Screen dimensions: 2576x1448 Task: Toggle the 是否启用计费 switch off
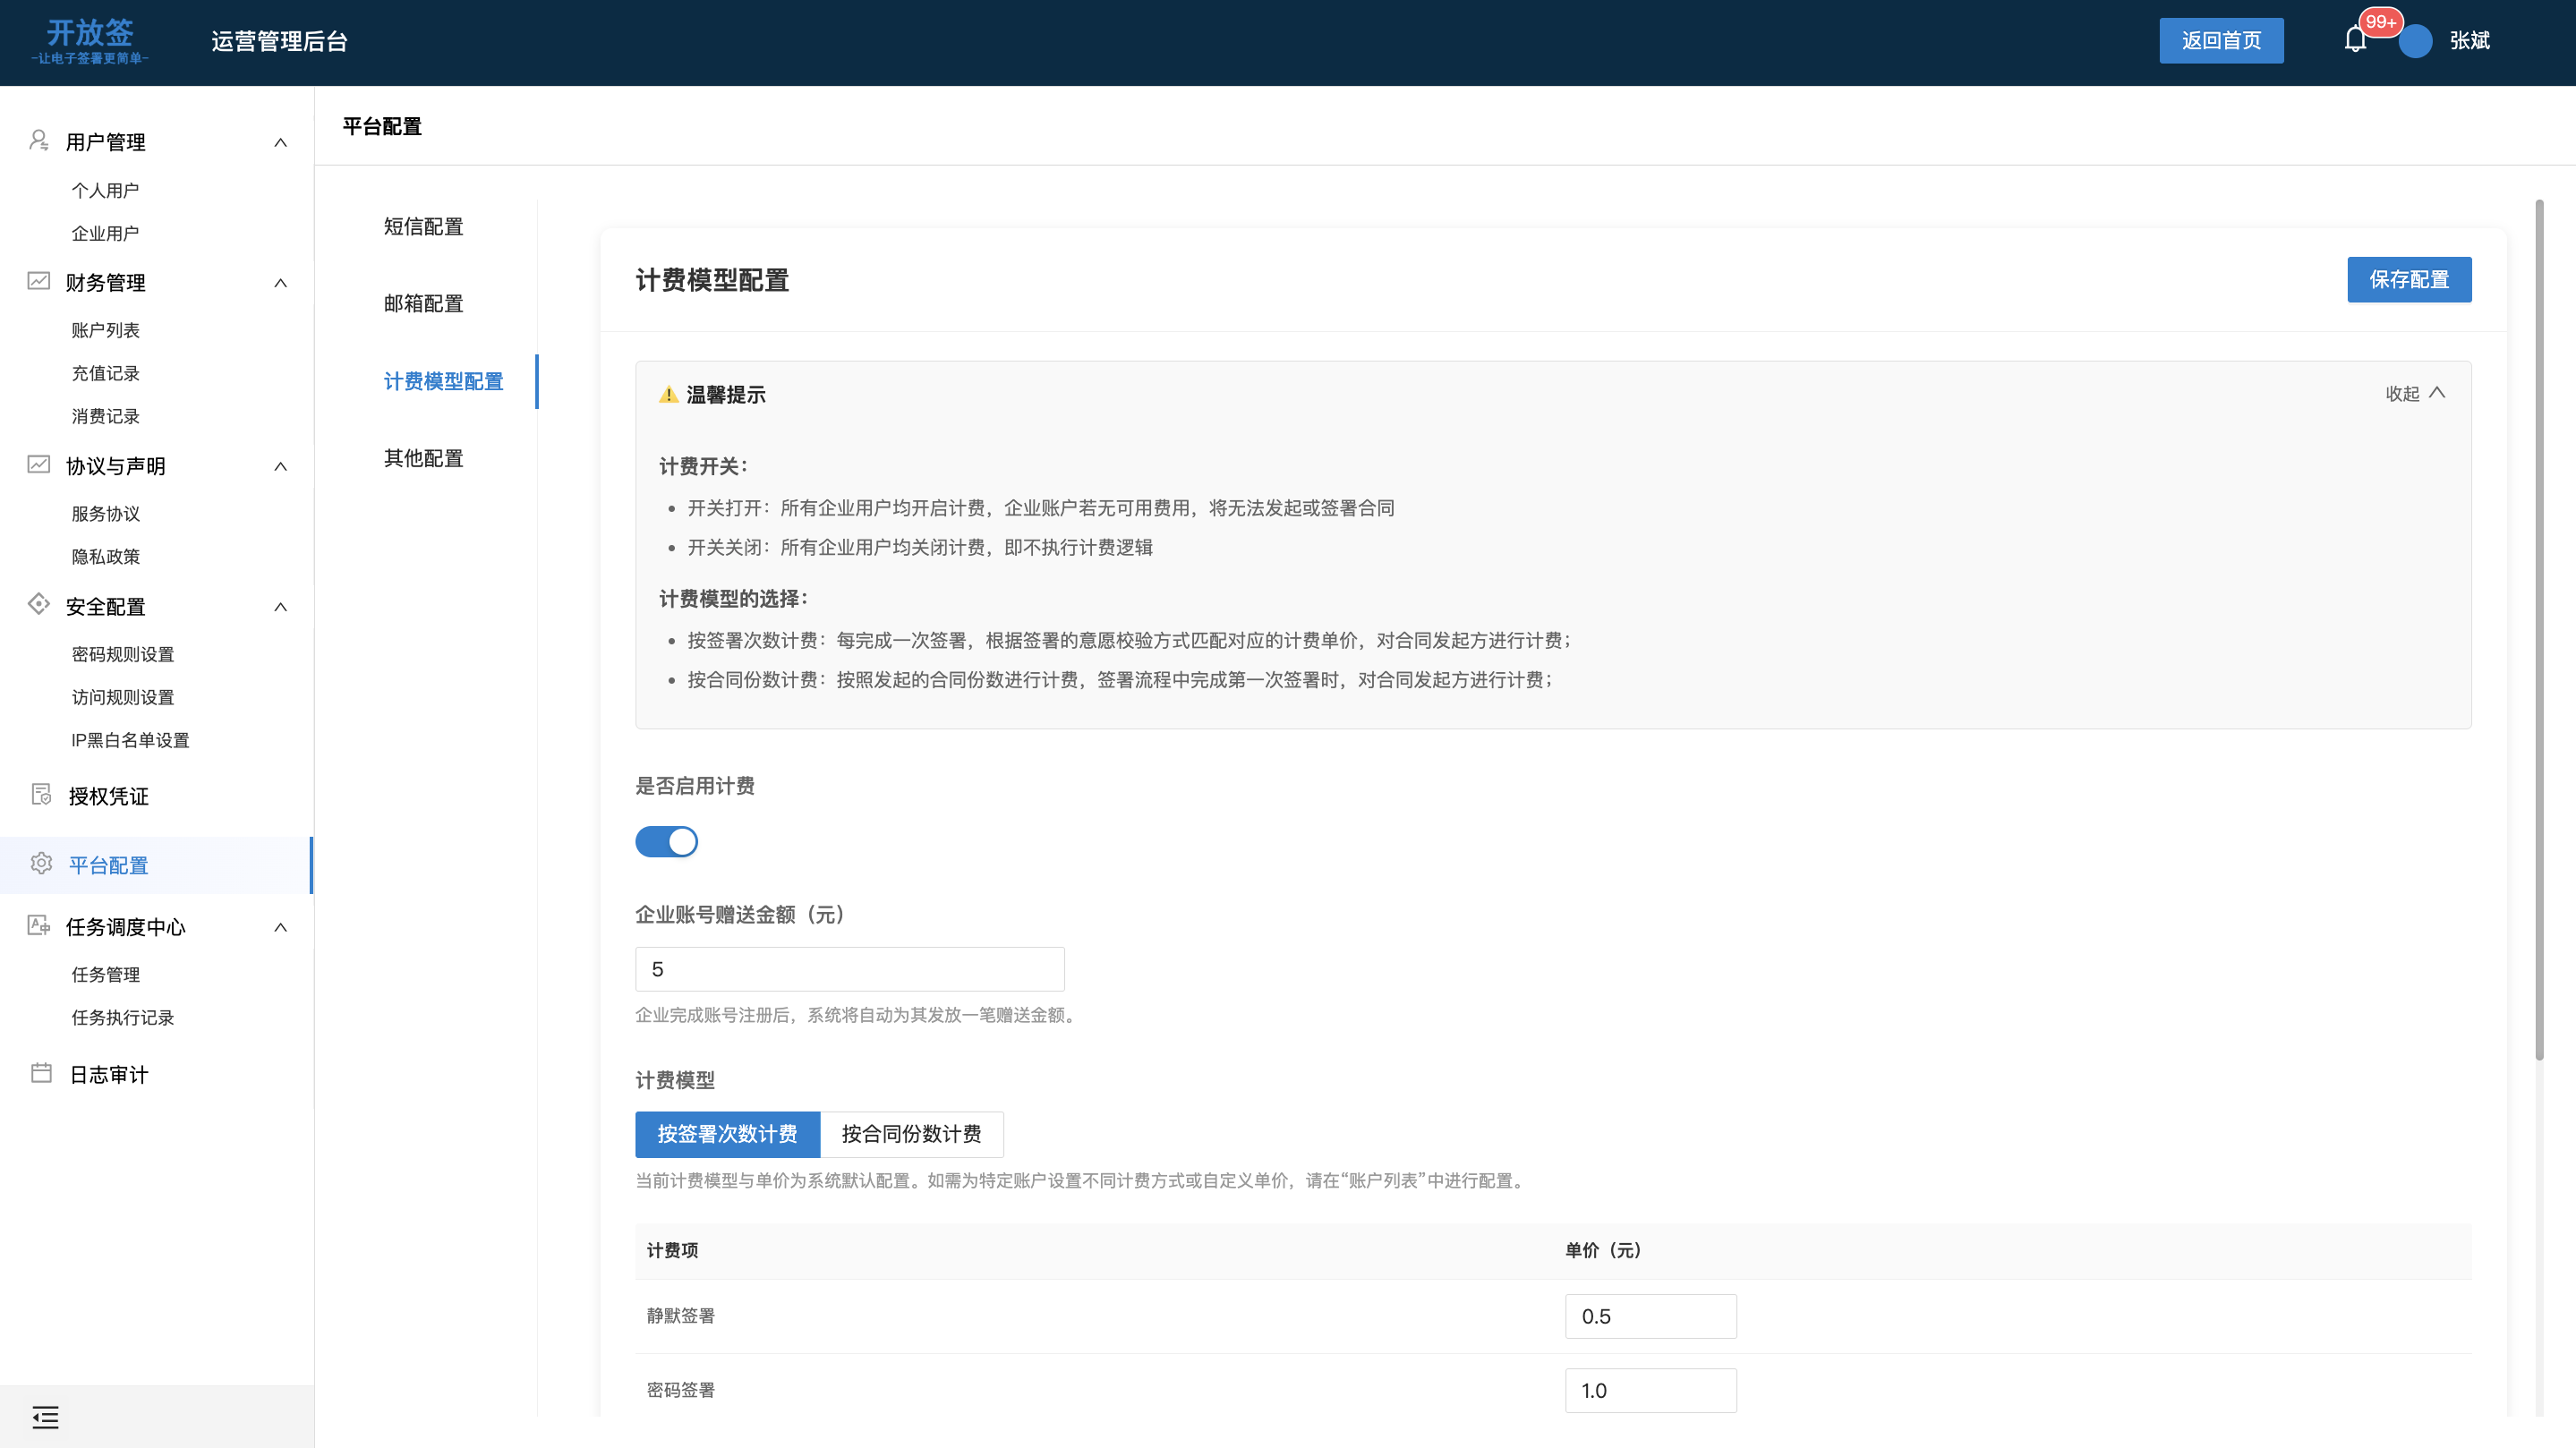tap(666, 842)
